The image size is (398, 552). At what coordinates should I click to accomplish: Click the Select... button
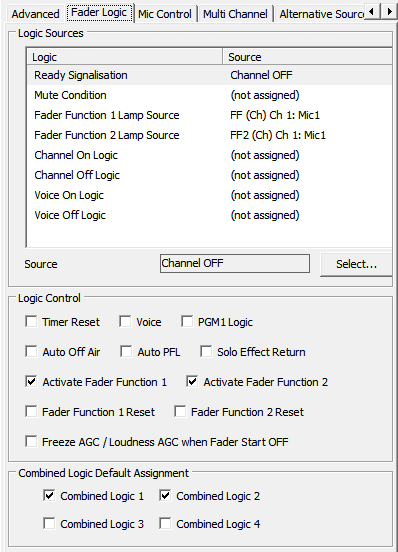(356, 264)
